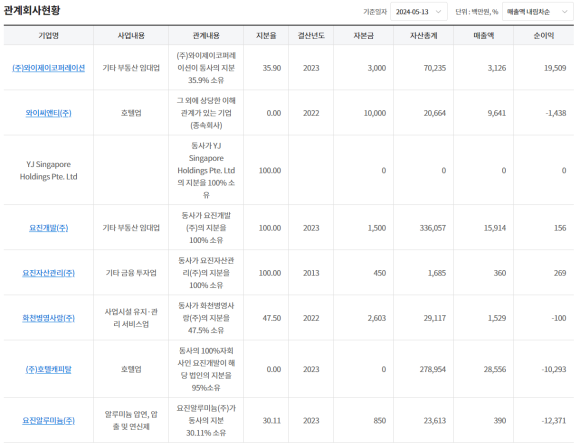Click the 850 capital value
The width and height of the screenshot is (580, 448).
tap(380, 421)
